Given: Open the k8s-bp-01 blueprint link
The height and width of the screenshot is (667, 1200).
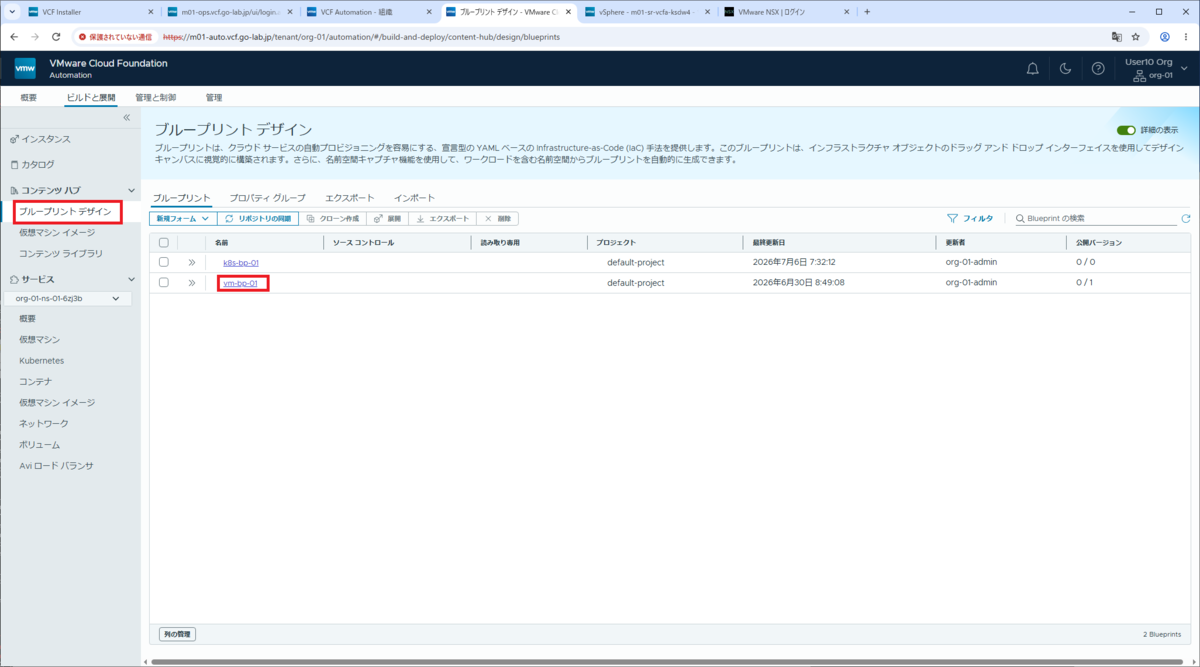Looking at the screenshot, I should 241,262.
